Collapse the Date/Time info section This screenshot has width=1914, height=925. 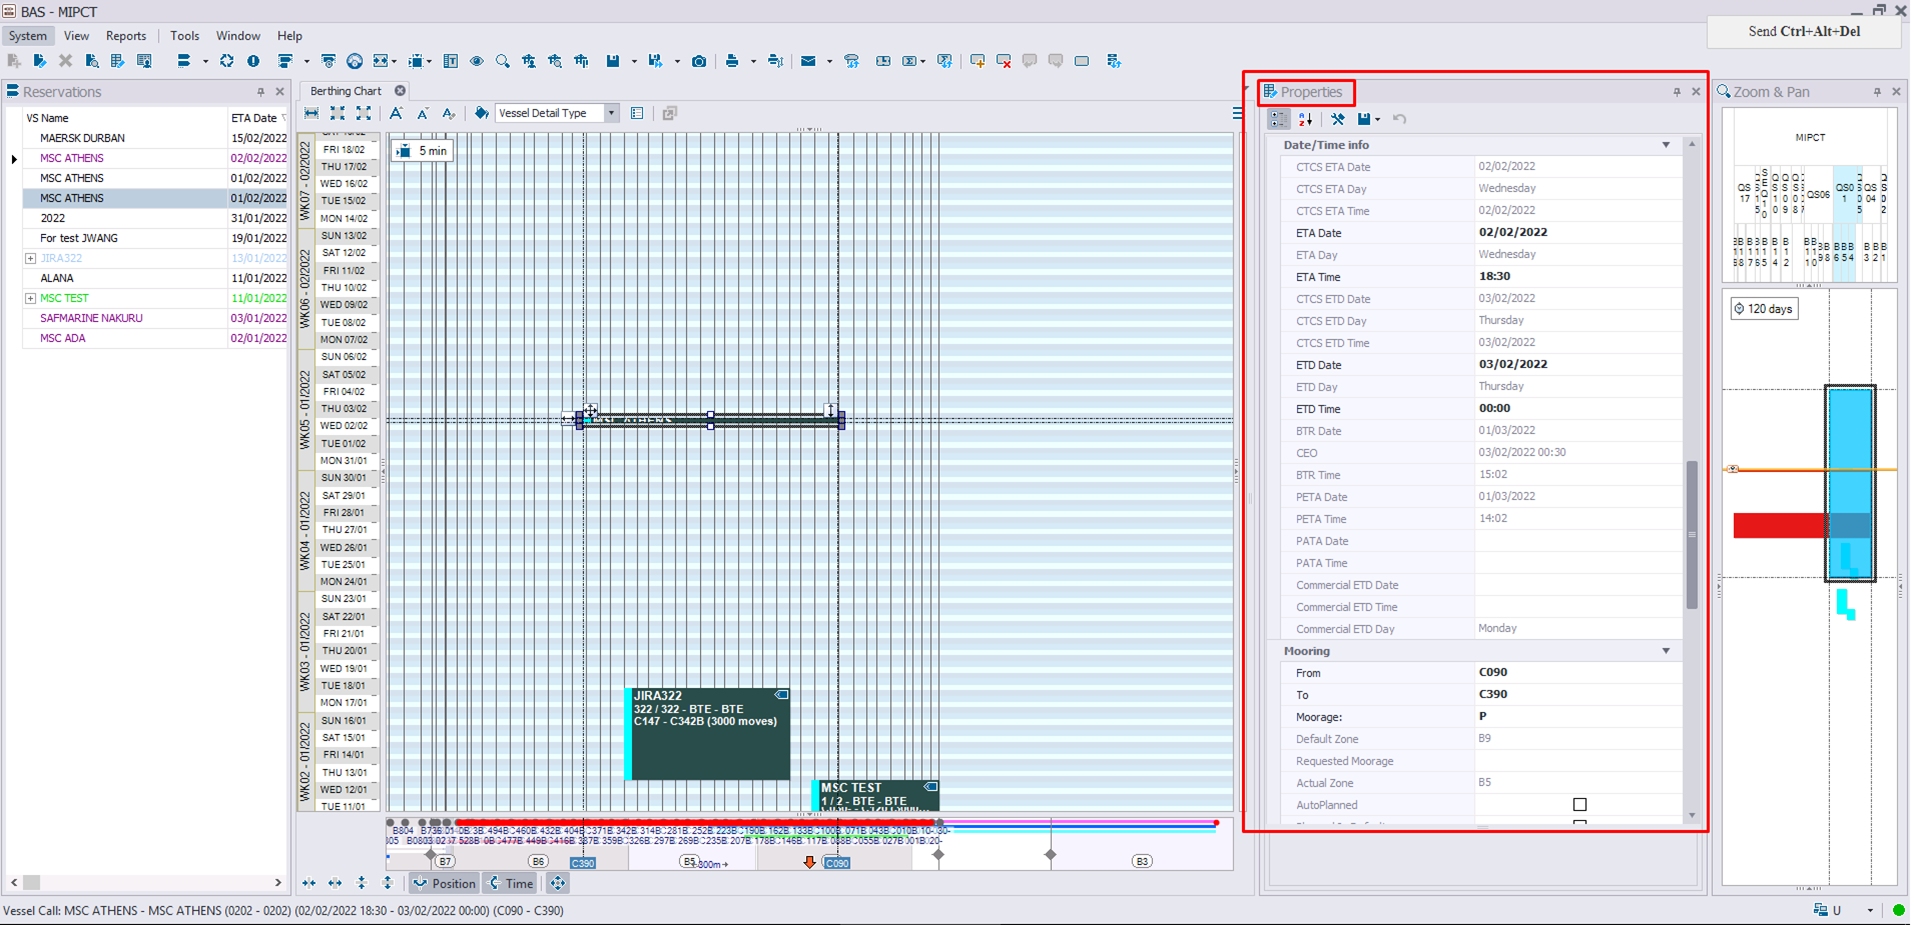[1666, 145]
